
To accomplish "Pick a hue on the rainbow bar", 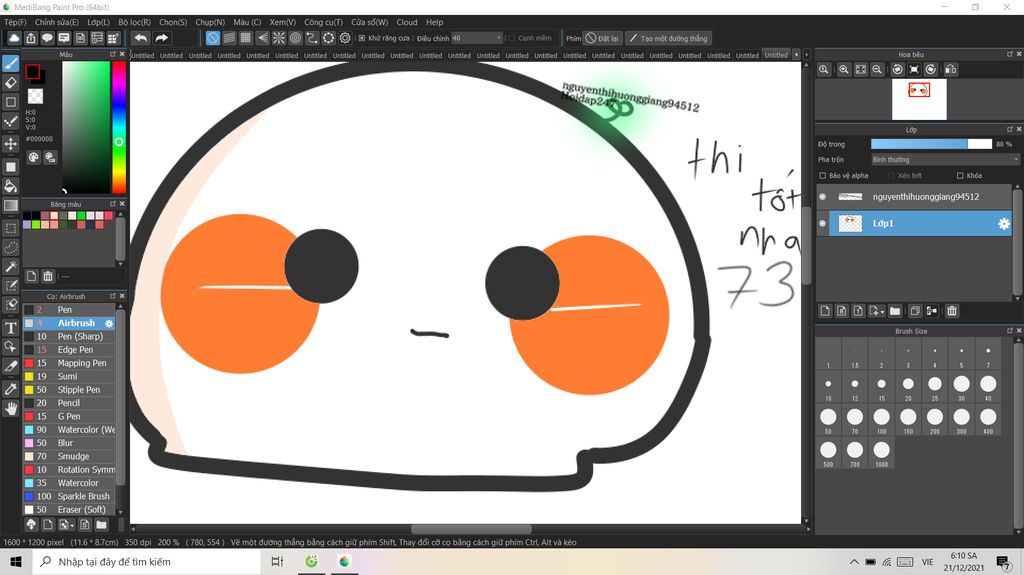I will coord(118,127).
